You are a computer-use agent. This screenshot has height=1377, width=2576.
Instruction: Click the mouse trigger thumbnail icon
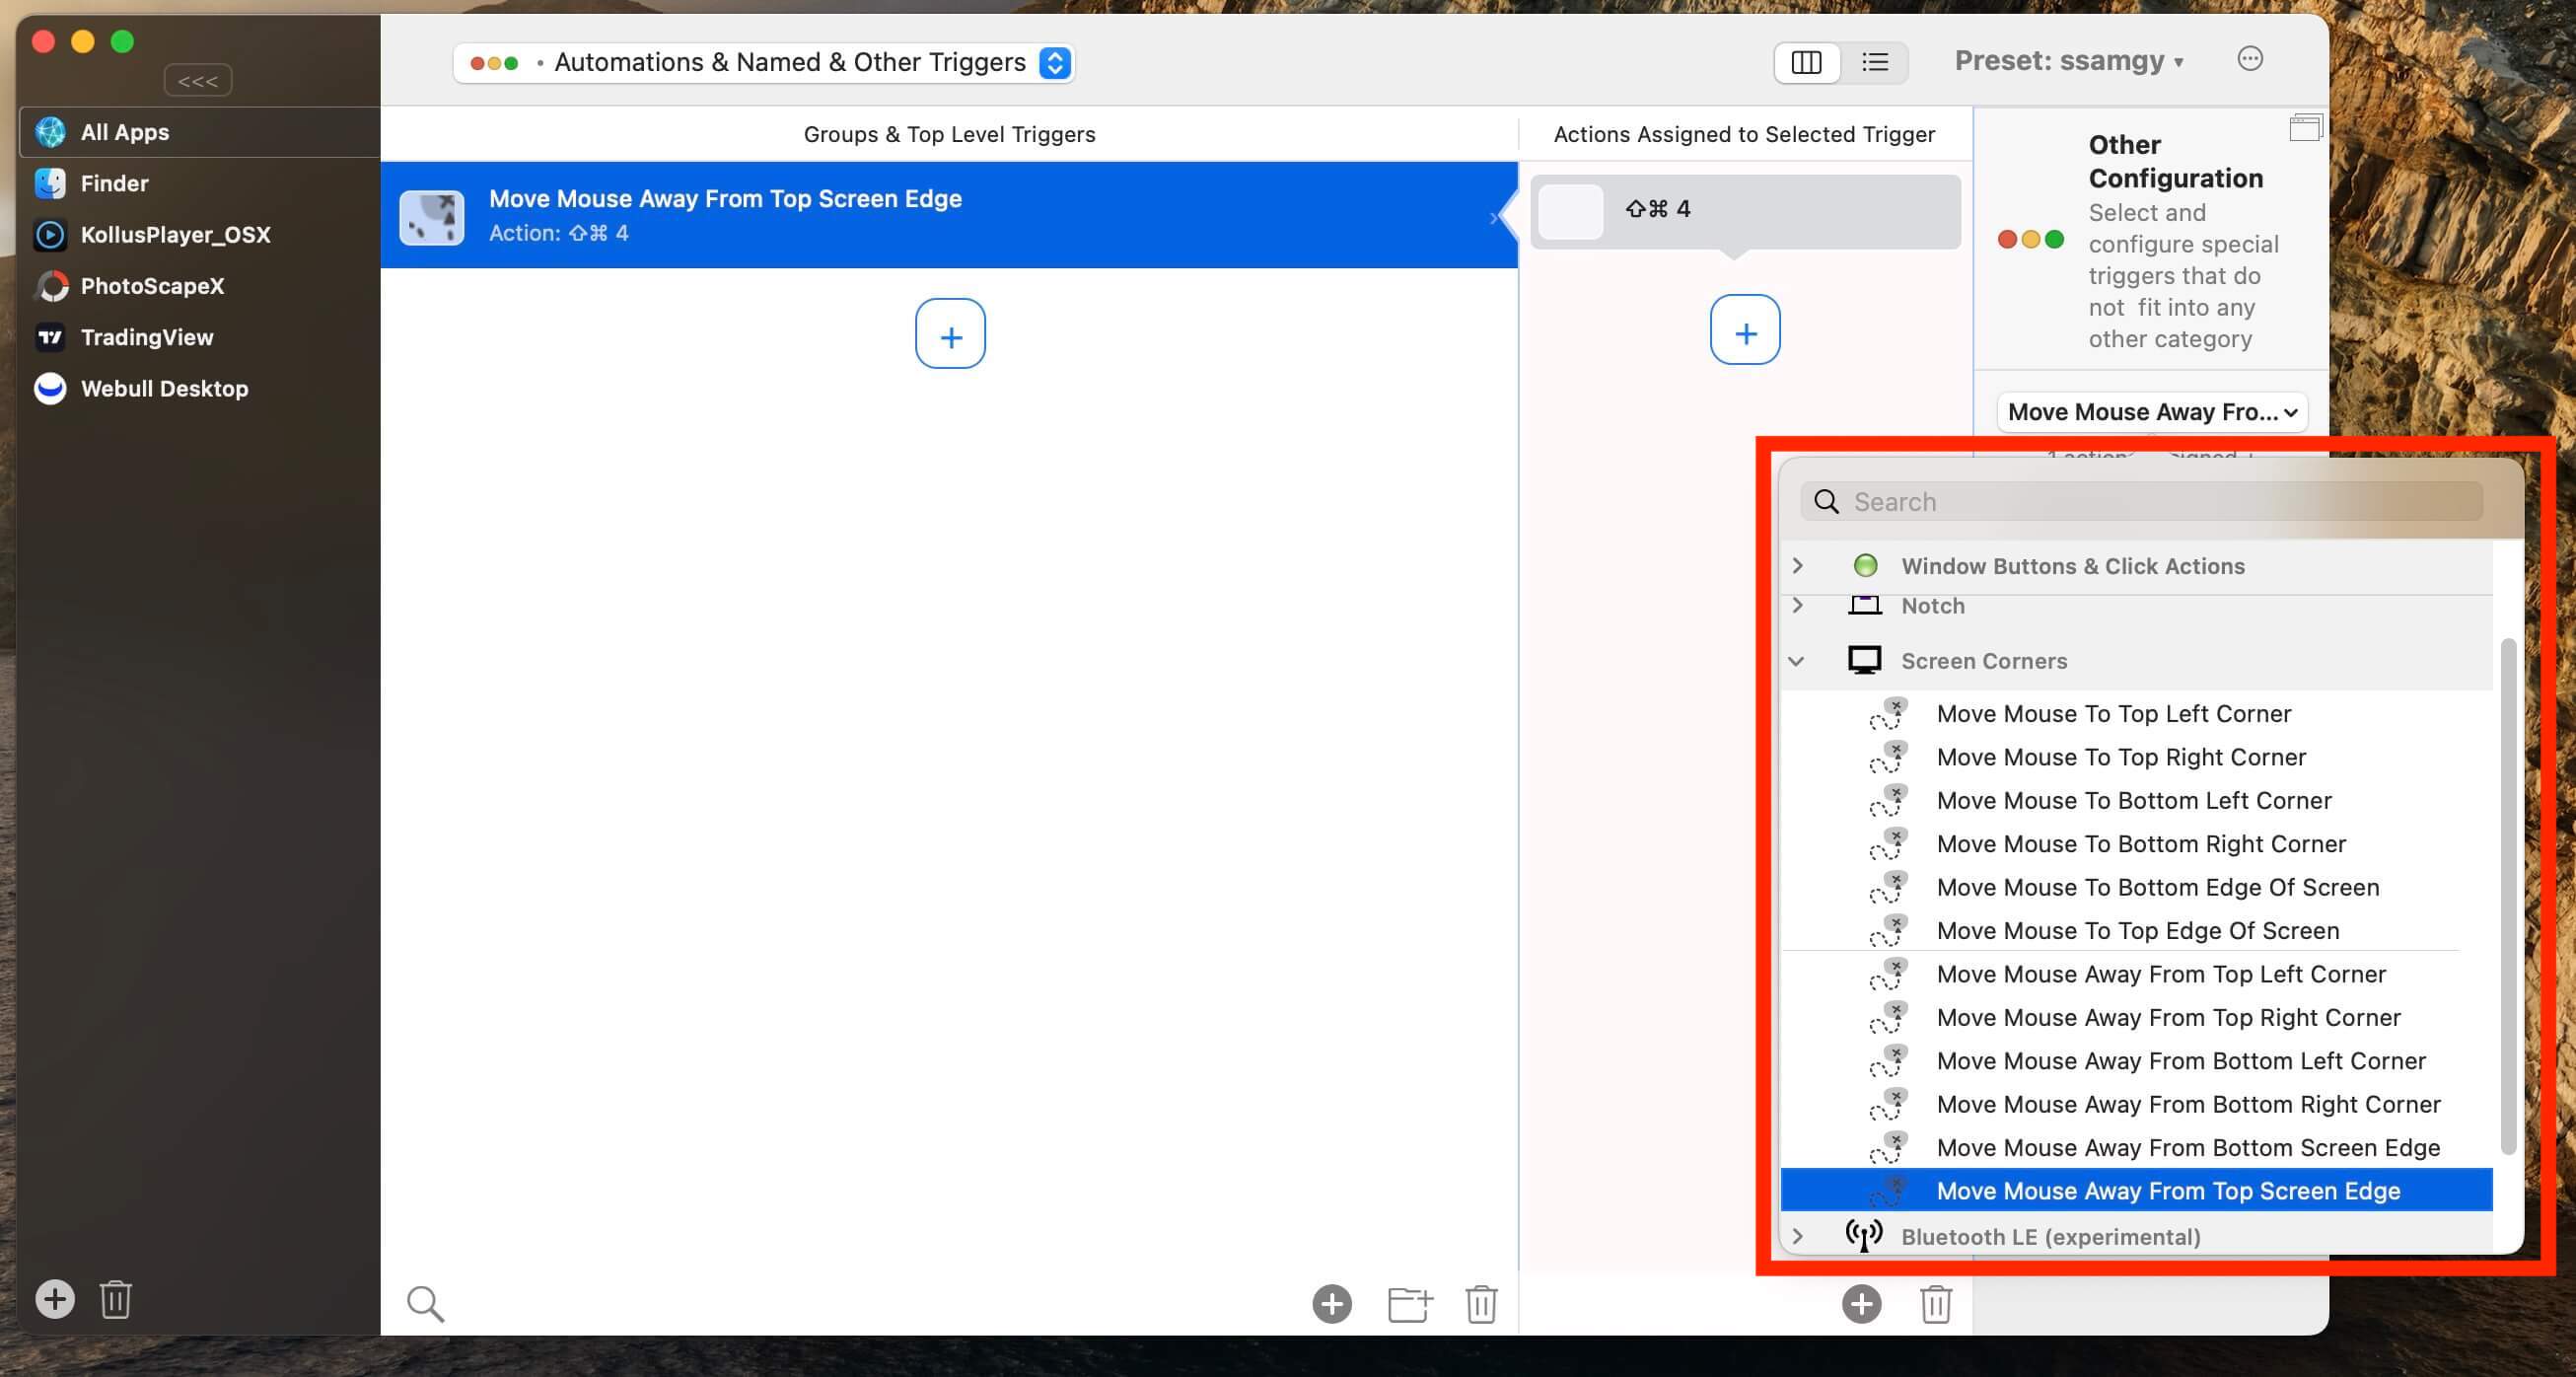click(x=432, y=217)
